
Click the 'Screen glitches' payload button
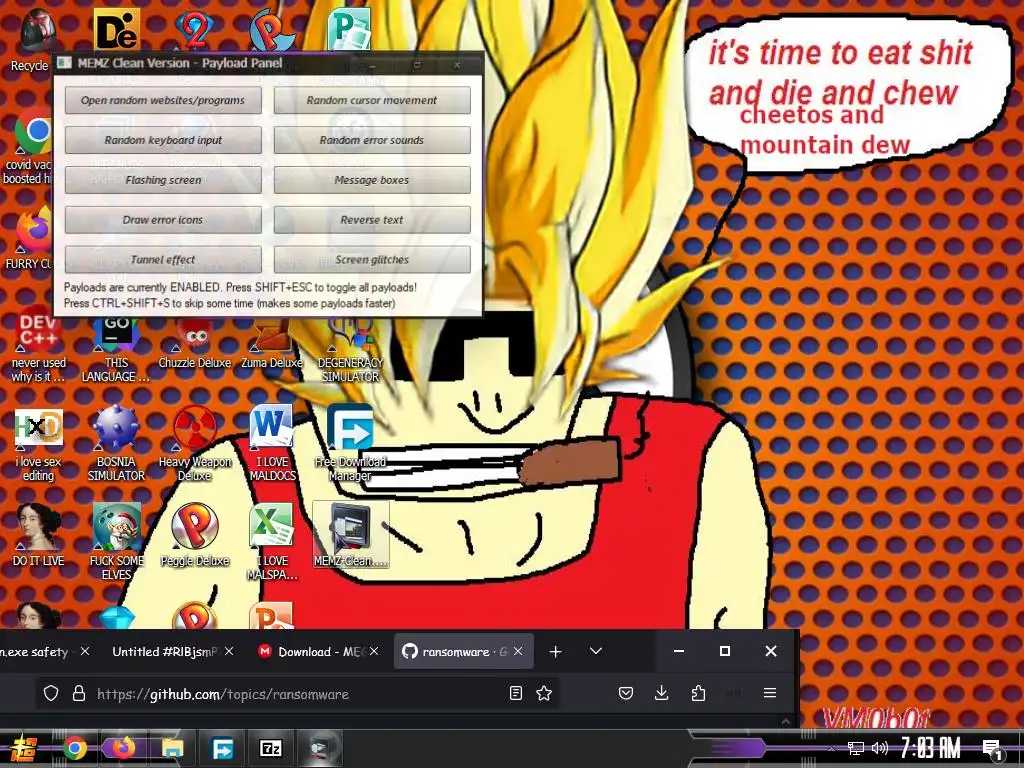[372, 260]
